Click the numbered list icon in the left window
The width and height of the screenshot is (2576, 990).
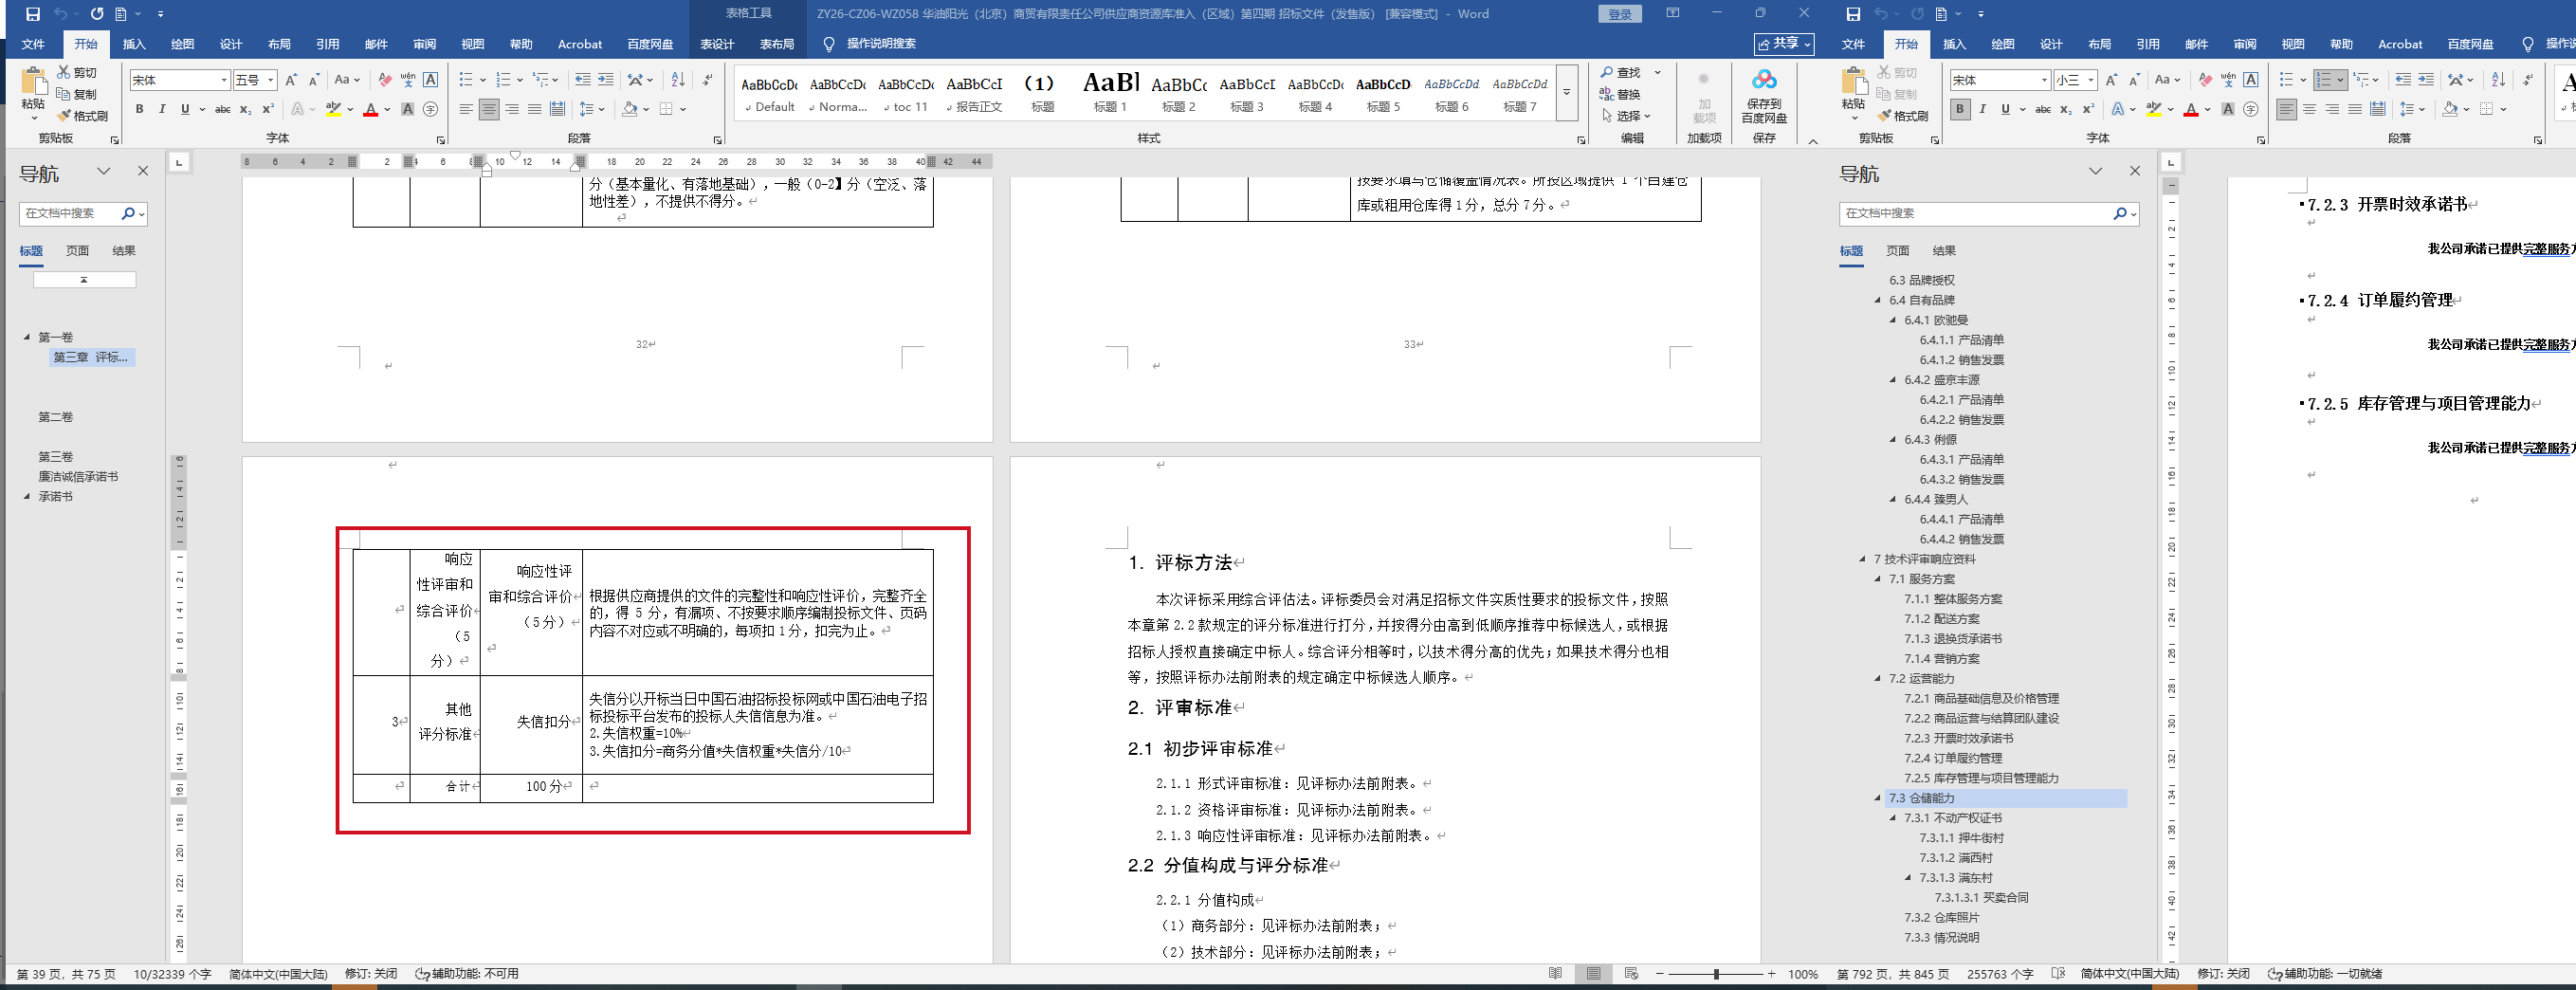click(x=503, y=80)
